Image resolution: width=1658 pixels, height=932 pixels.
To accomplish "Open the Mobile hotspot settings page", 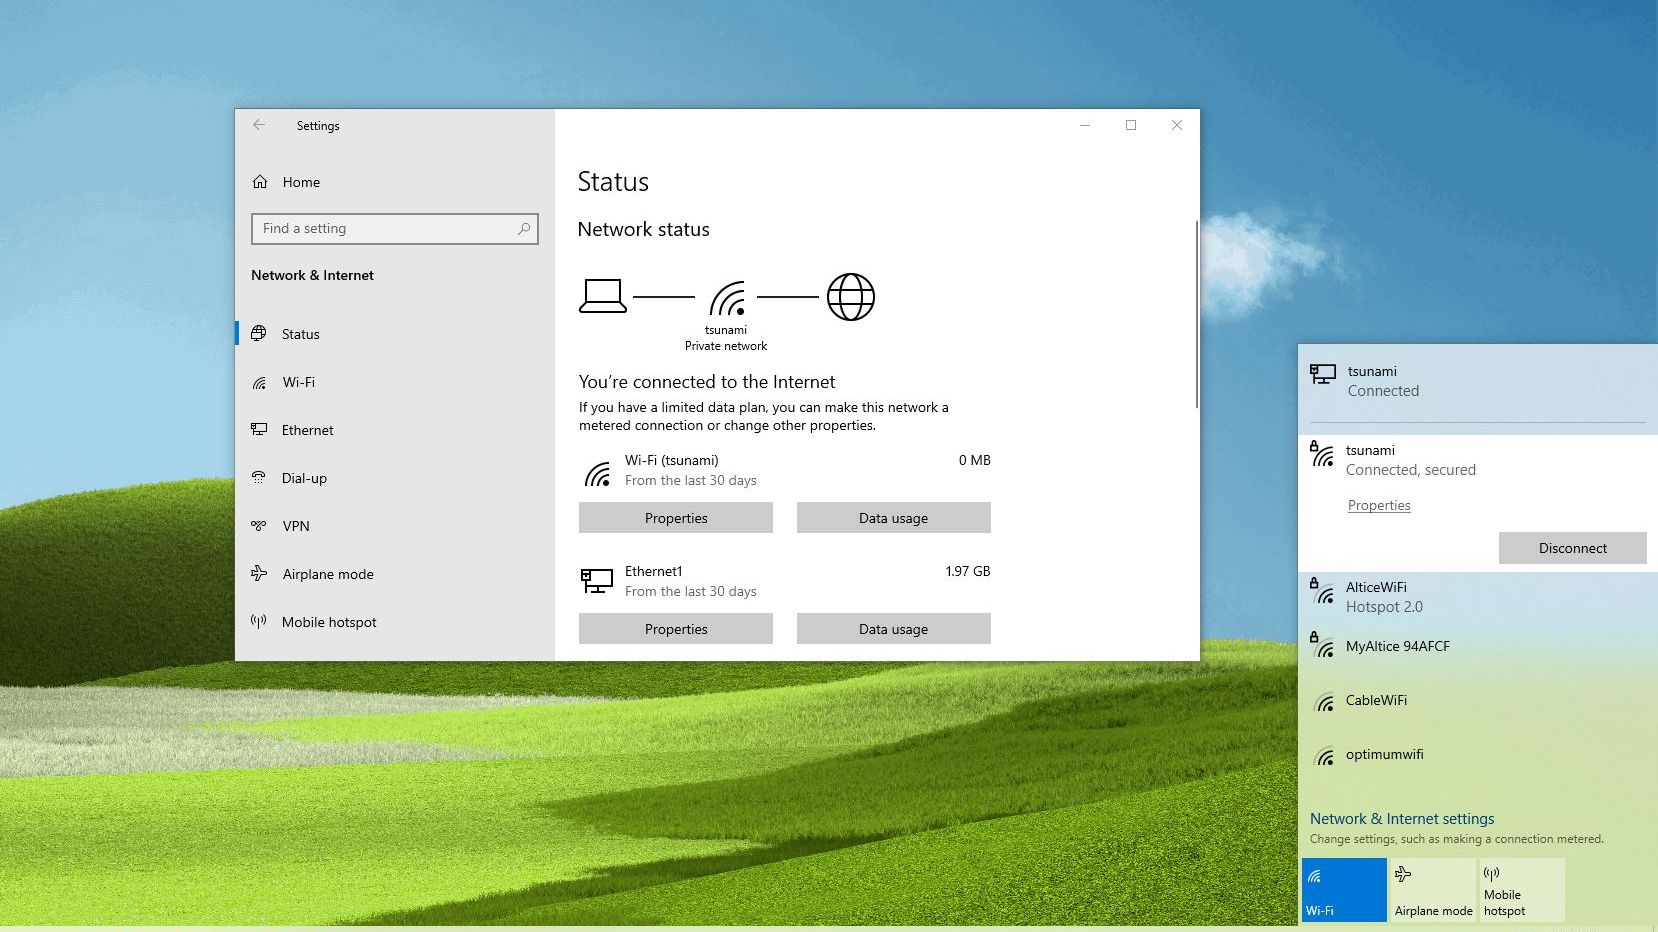I will [395, 622].
